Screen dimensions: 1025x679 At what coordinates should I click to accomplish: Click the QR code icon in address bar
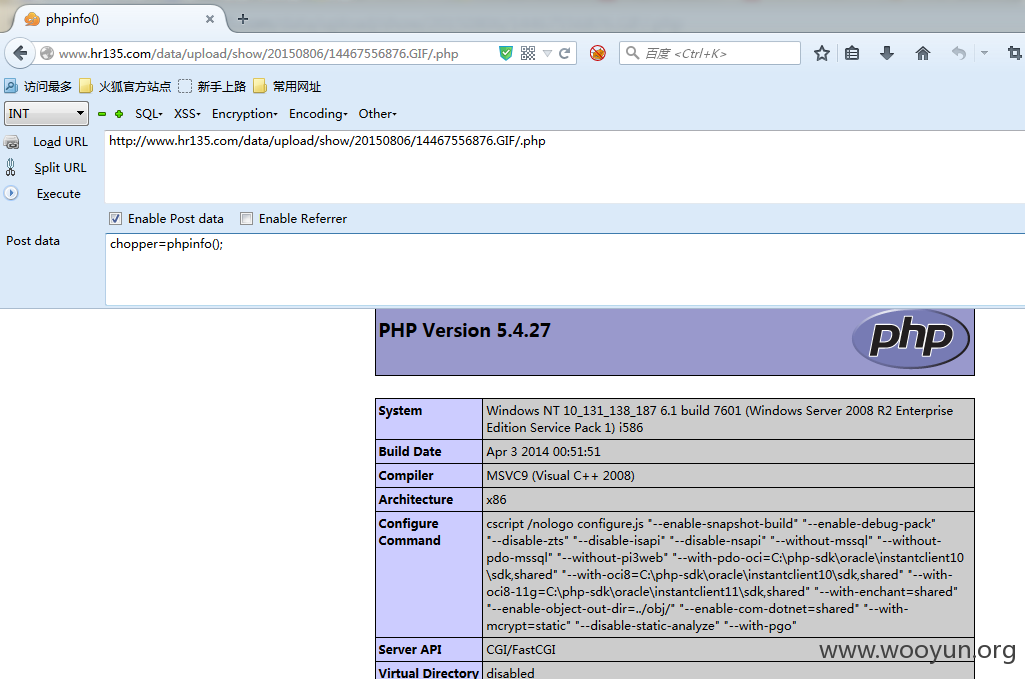[x=528, y=53]
